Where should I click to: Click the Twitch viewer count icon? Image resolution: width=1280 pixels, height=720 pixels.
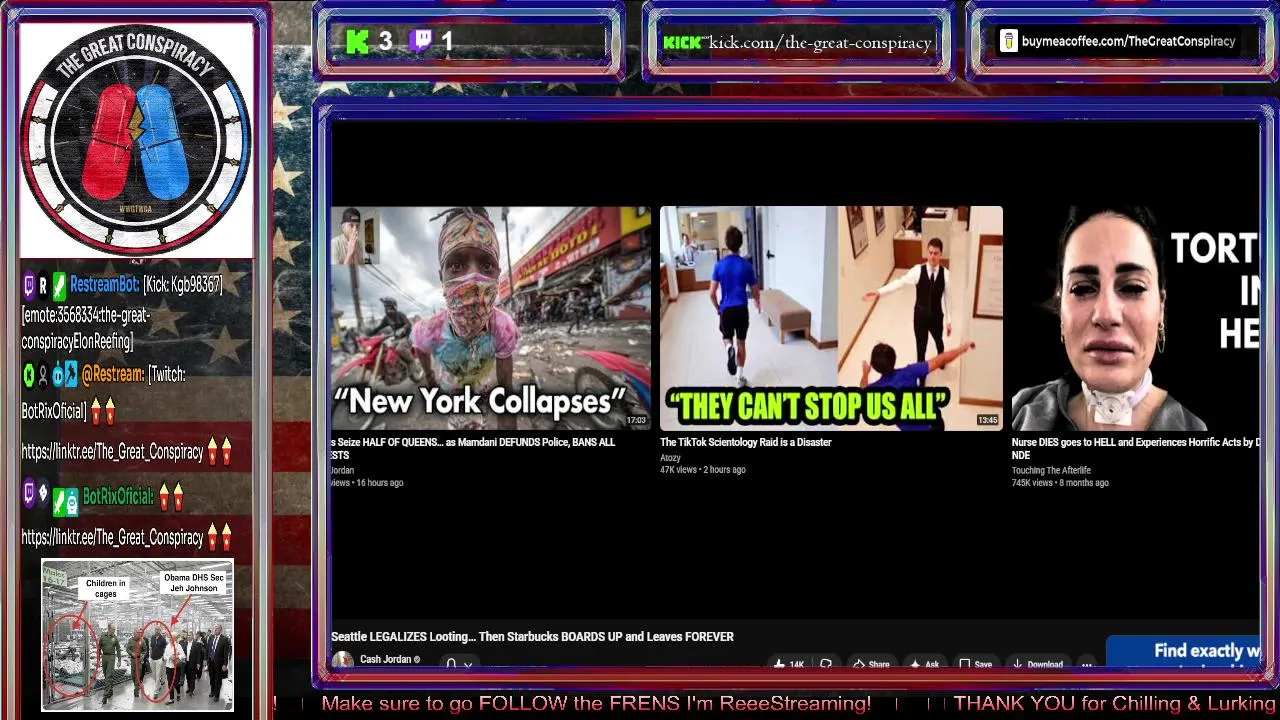click(421, 41)
